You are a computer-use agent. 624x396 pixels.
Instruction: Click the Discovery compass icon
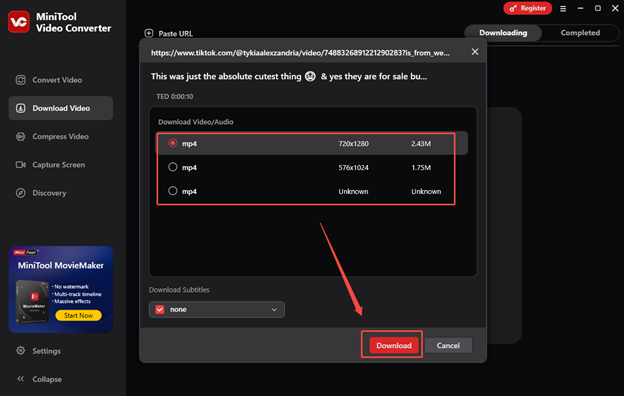click(21, 193)
